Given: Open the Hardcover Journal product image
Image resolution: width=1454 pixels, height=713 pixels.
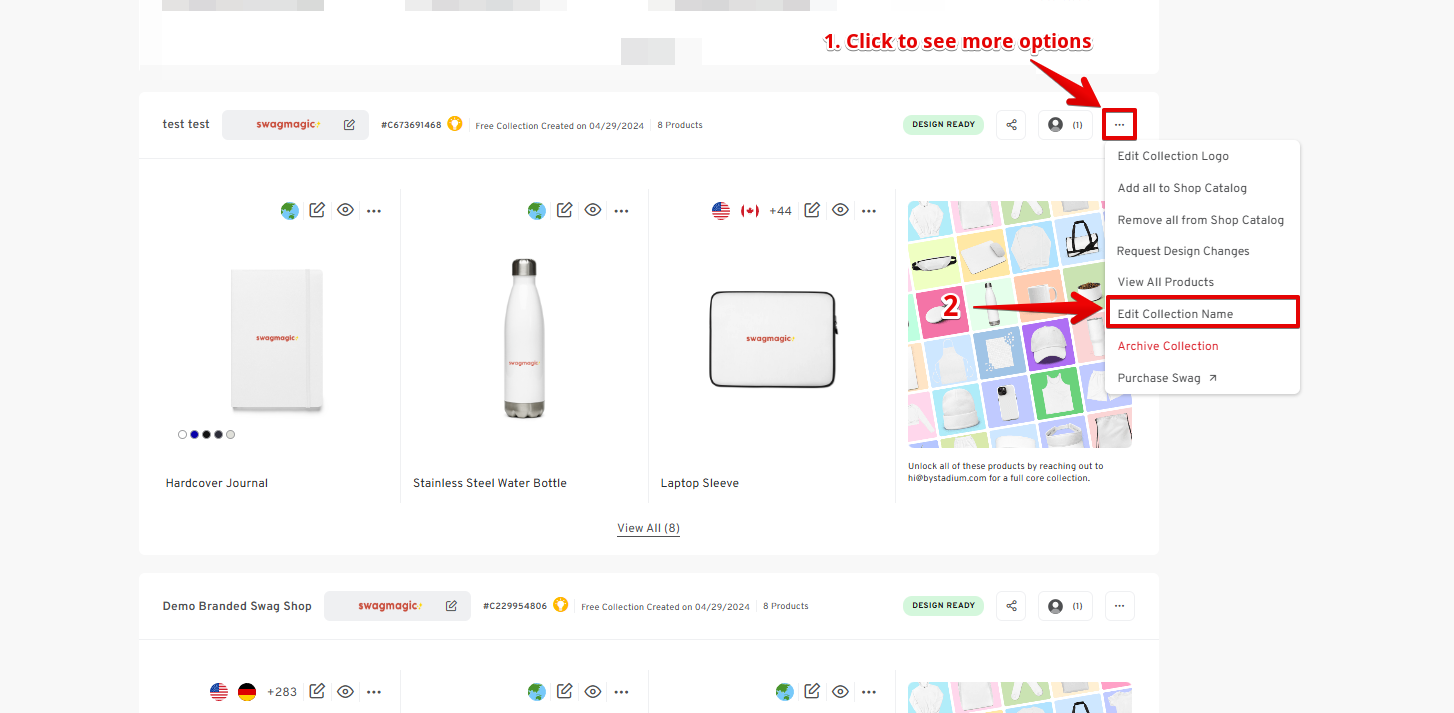Looking at the screenshot, I should pos(276,338).
